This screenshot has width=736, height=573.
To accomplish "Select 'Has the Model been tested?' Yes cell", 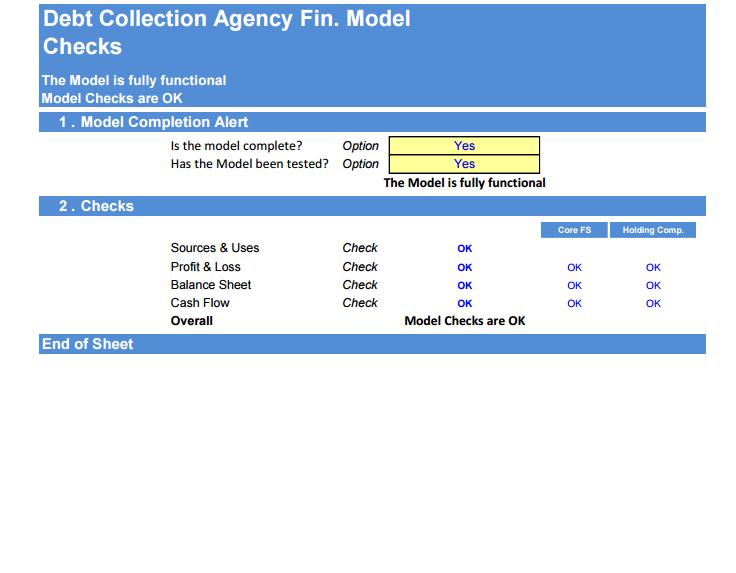I will point(464,164).
